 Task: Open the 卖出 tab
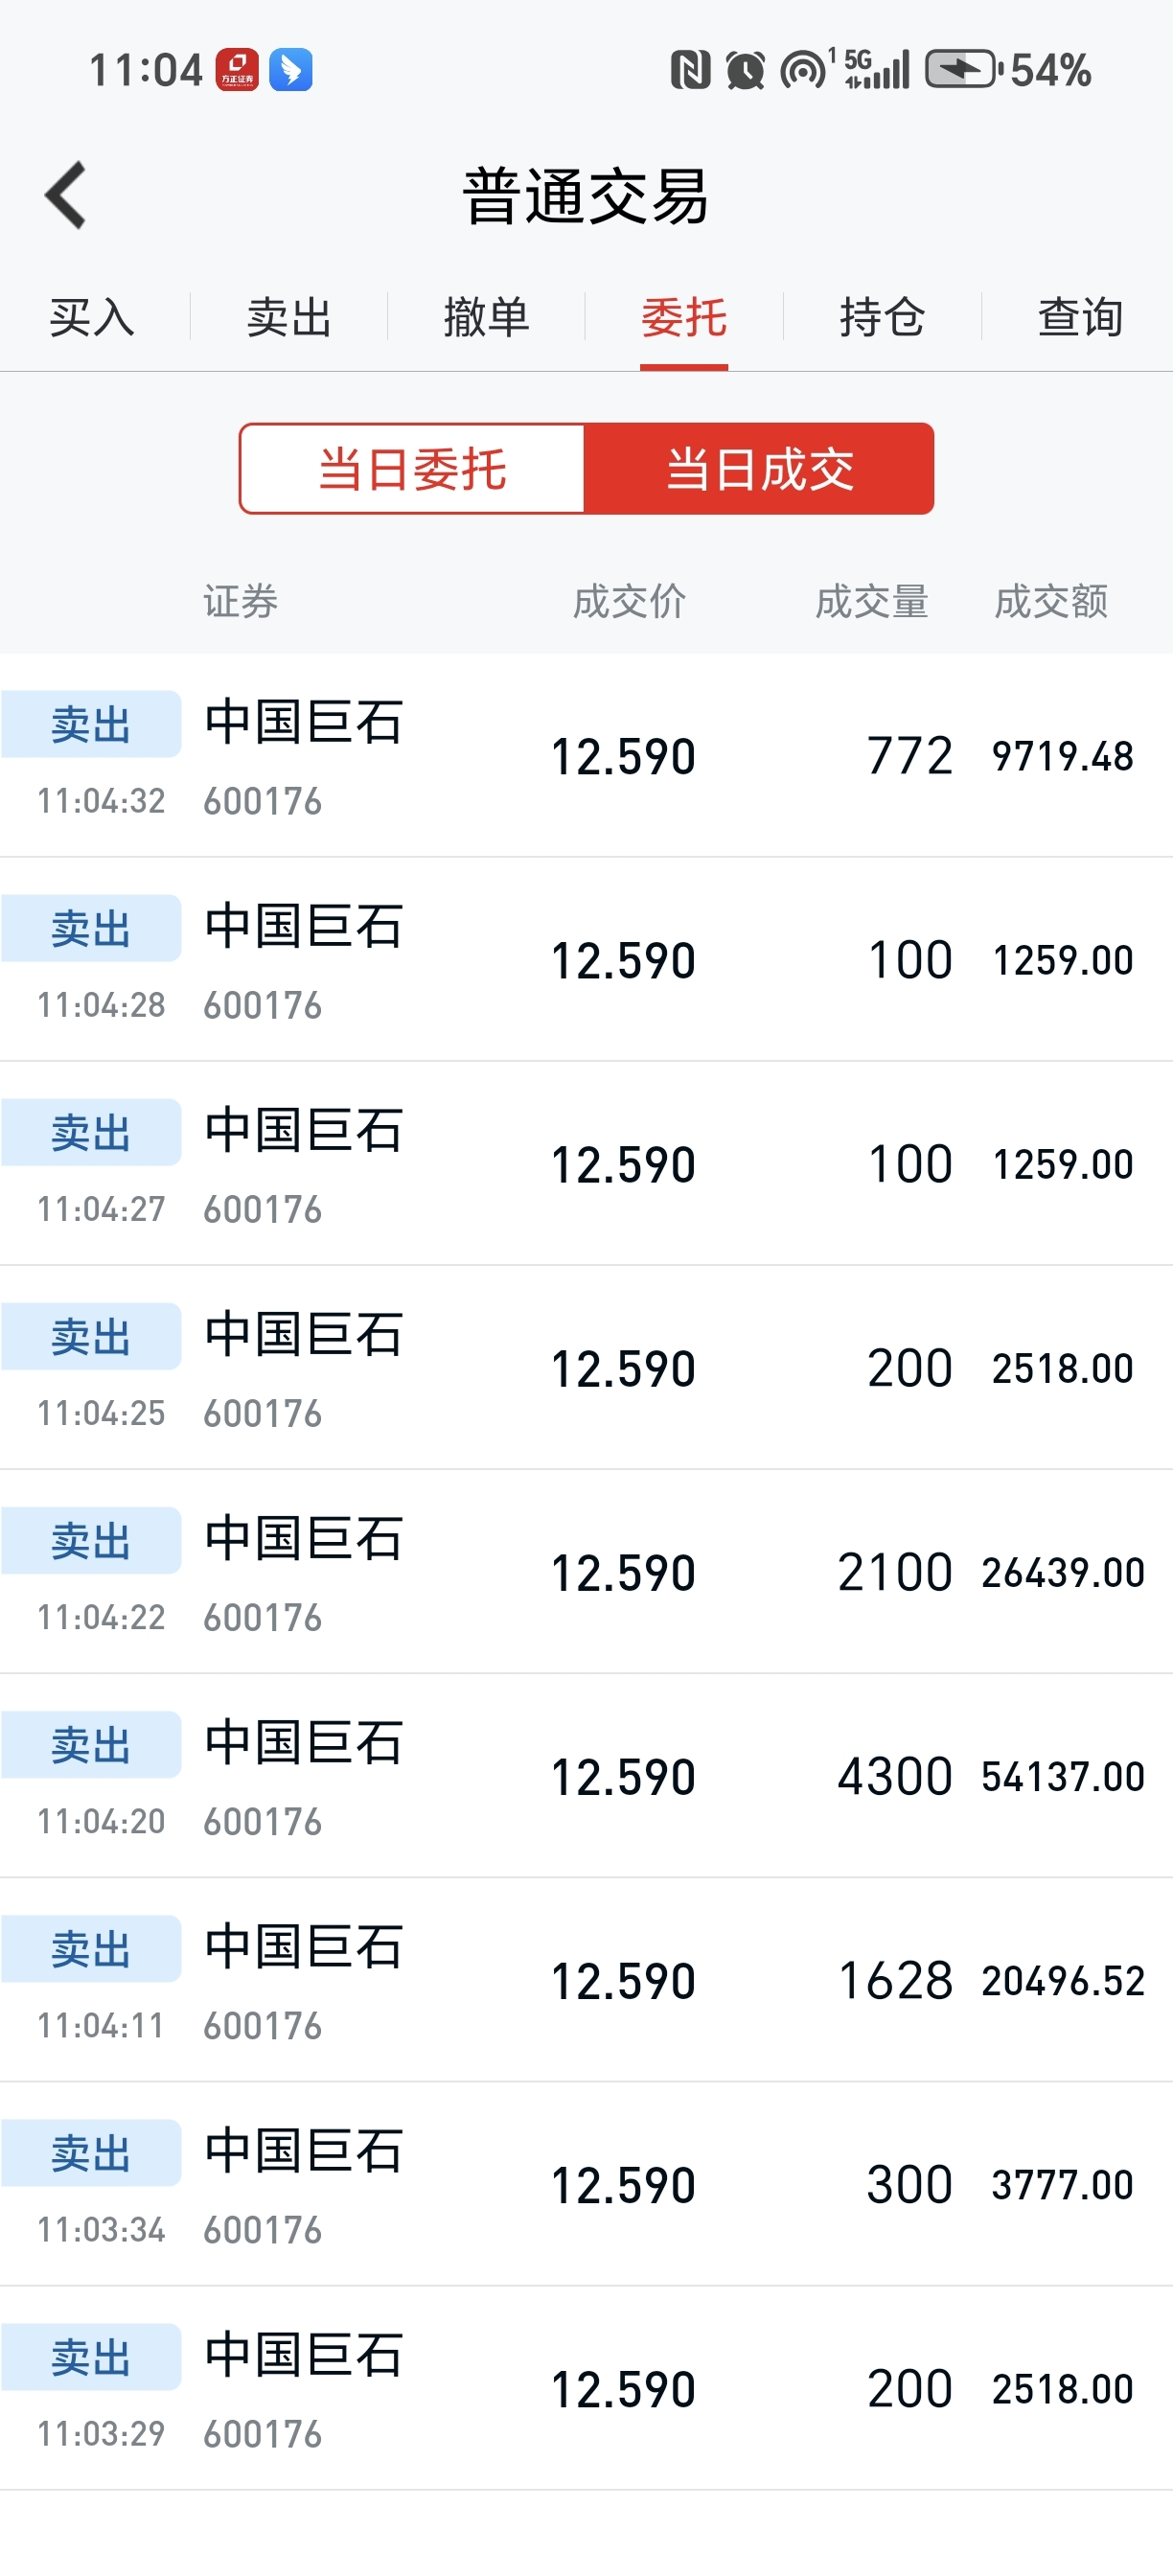click(289, 318)
